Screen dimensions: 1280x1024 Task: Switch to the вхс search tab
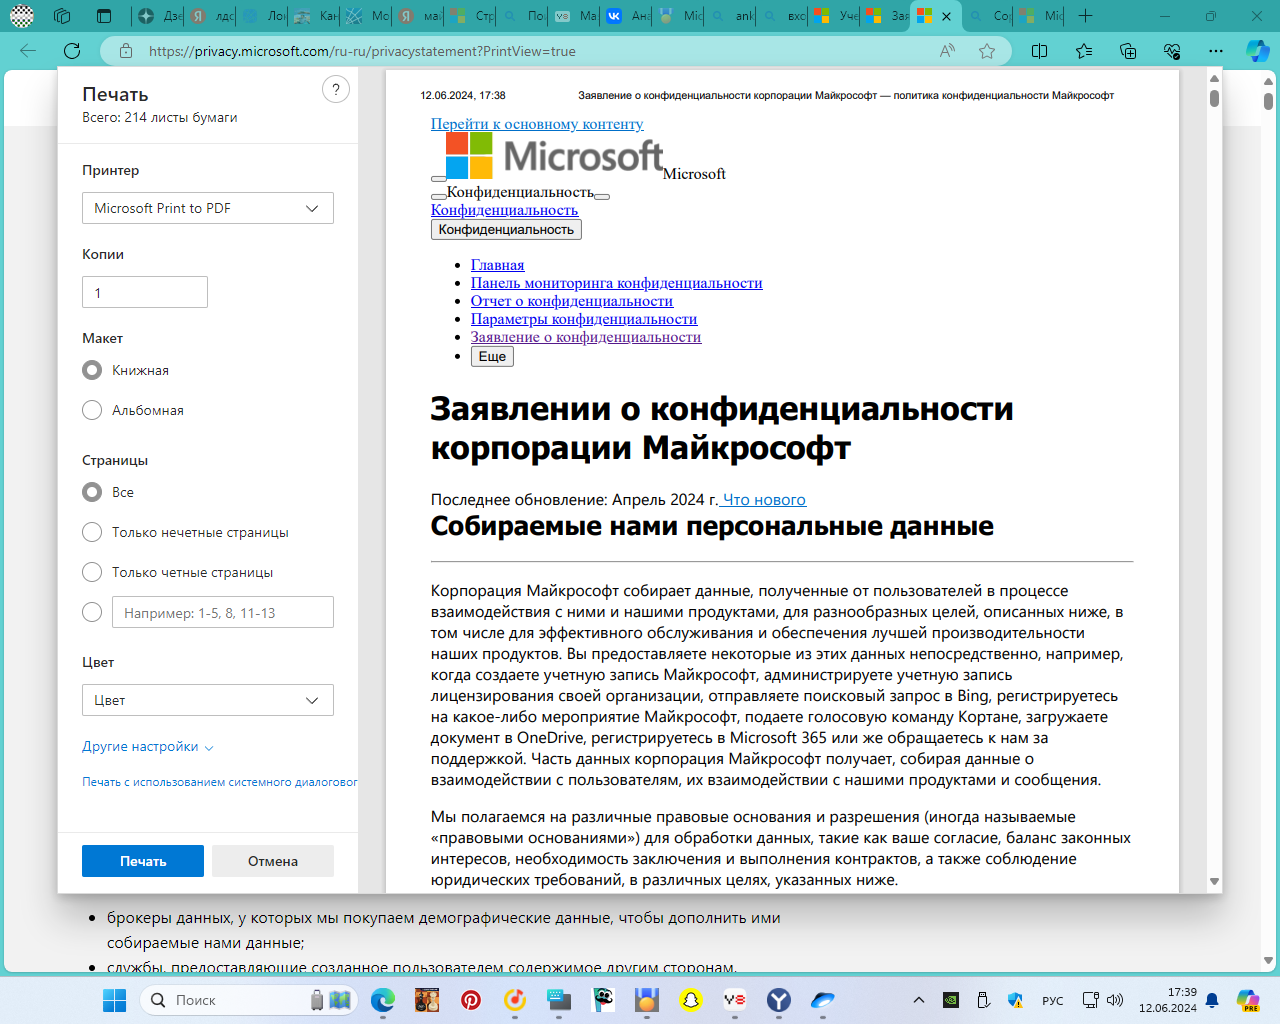click(783, 16)
